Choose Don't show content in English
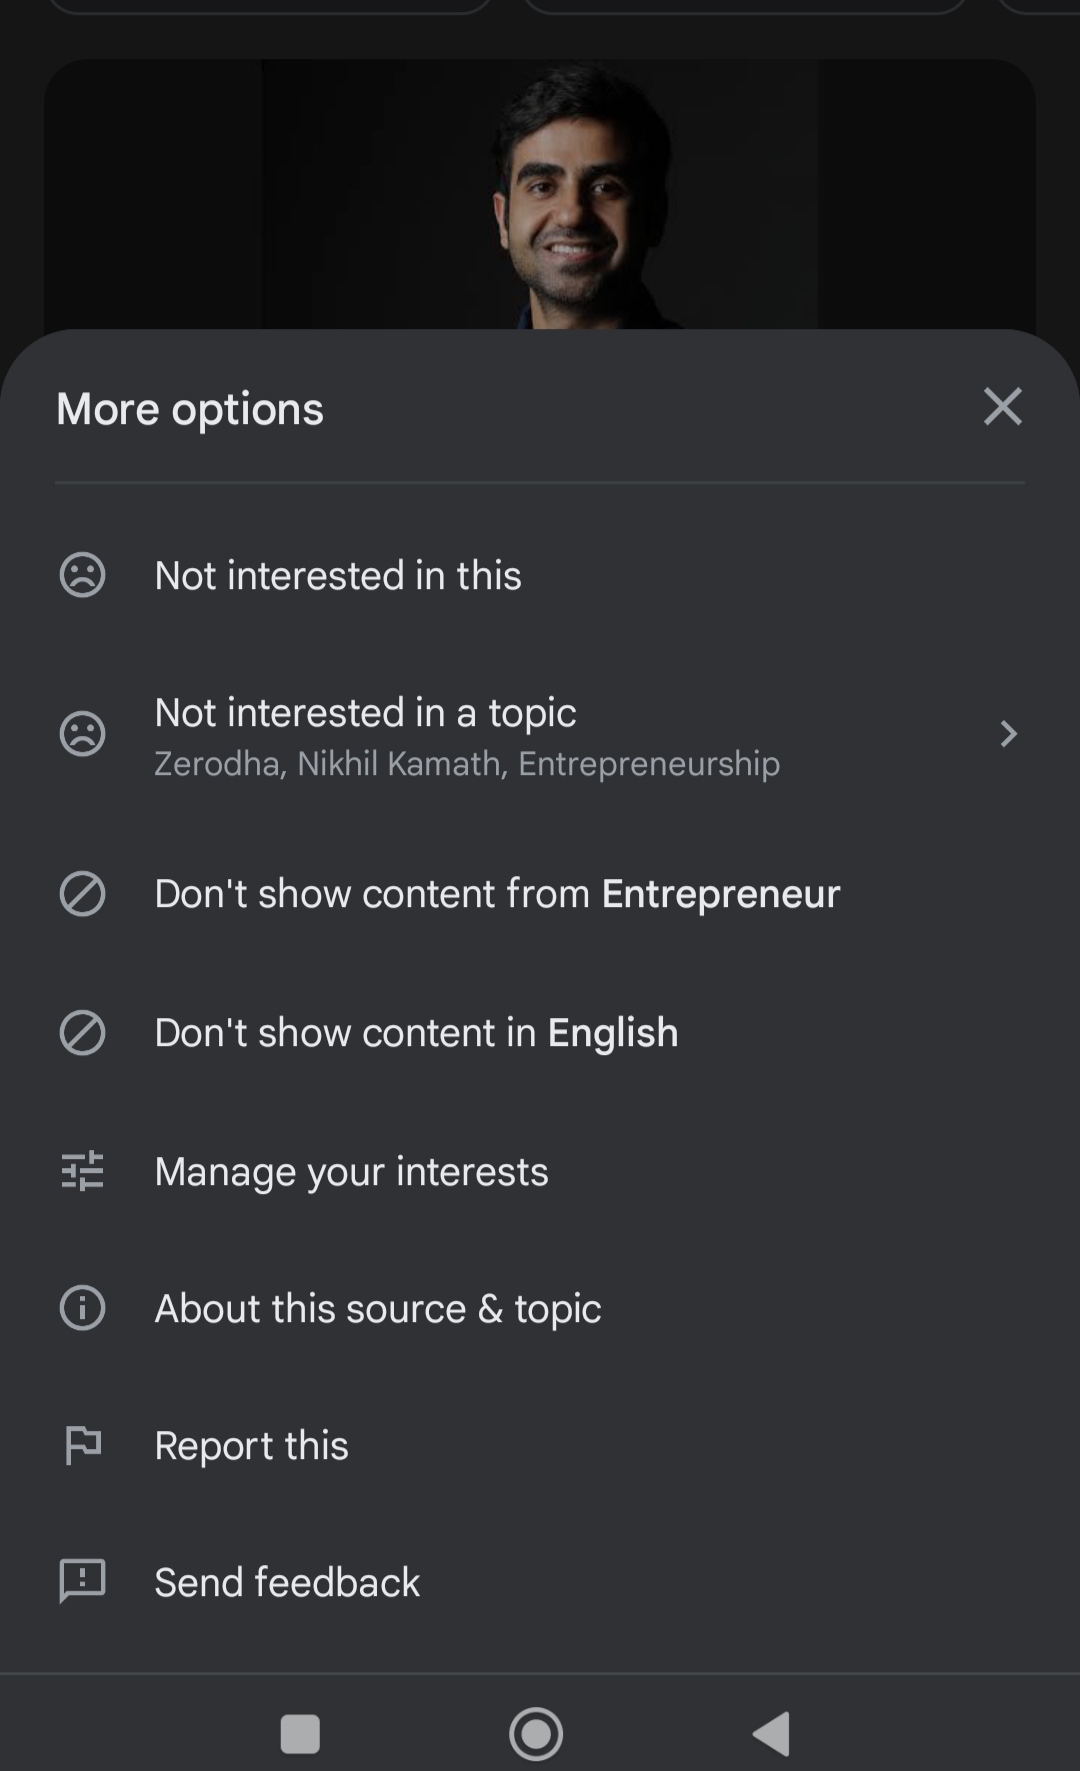 416,1032
